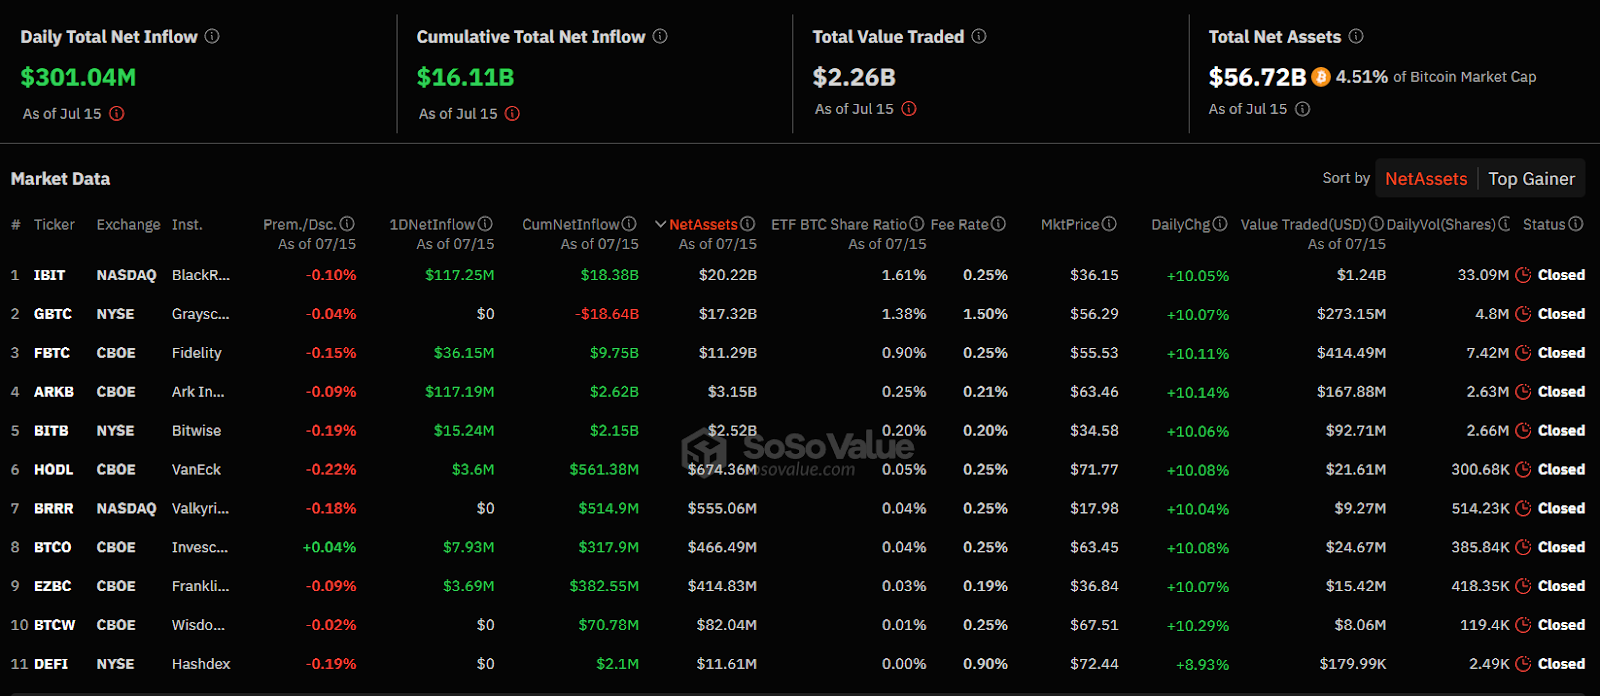Click grey info icon under Total Net Assets date
The width and height of the screenshot is (1600, 696).
click(1303, 108)
